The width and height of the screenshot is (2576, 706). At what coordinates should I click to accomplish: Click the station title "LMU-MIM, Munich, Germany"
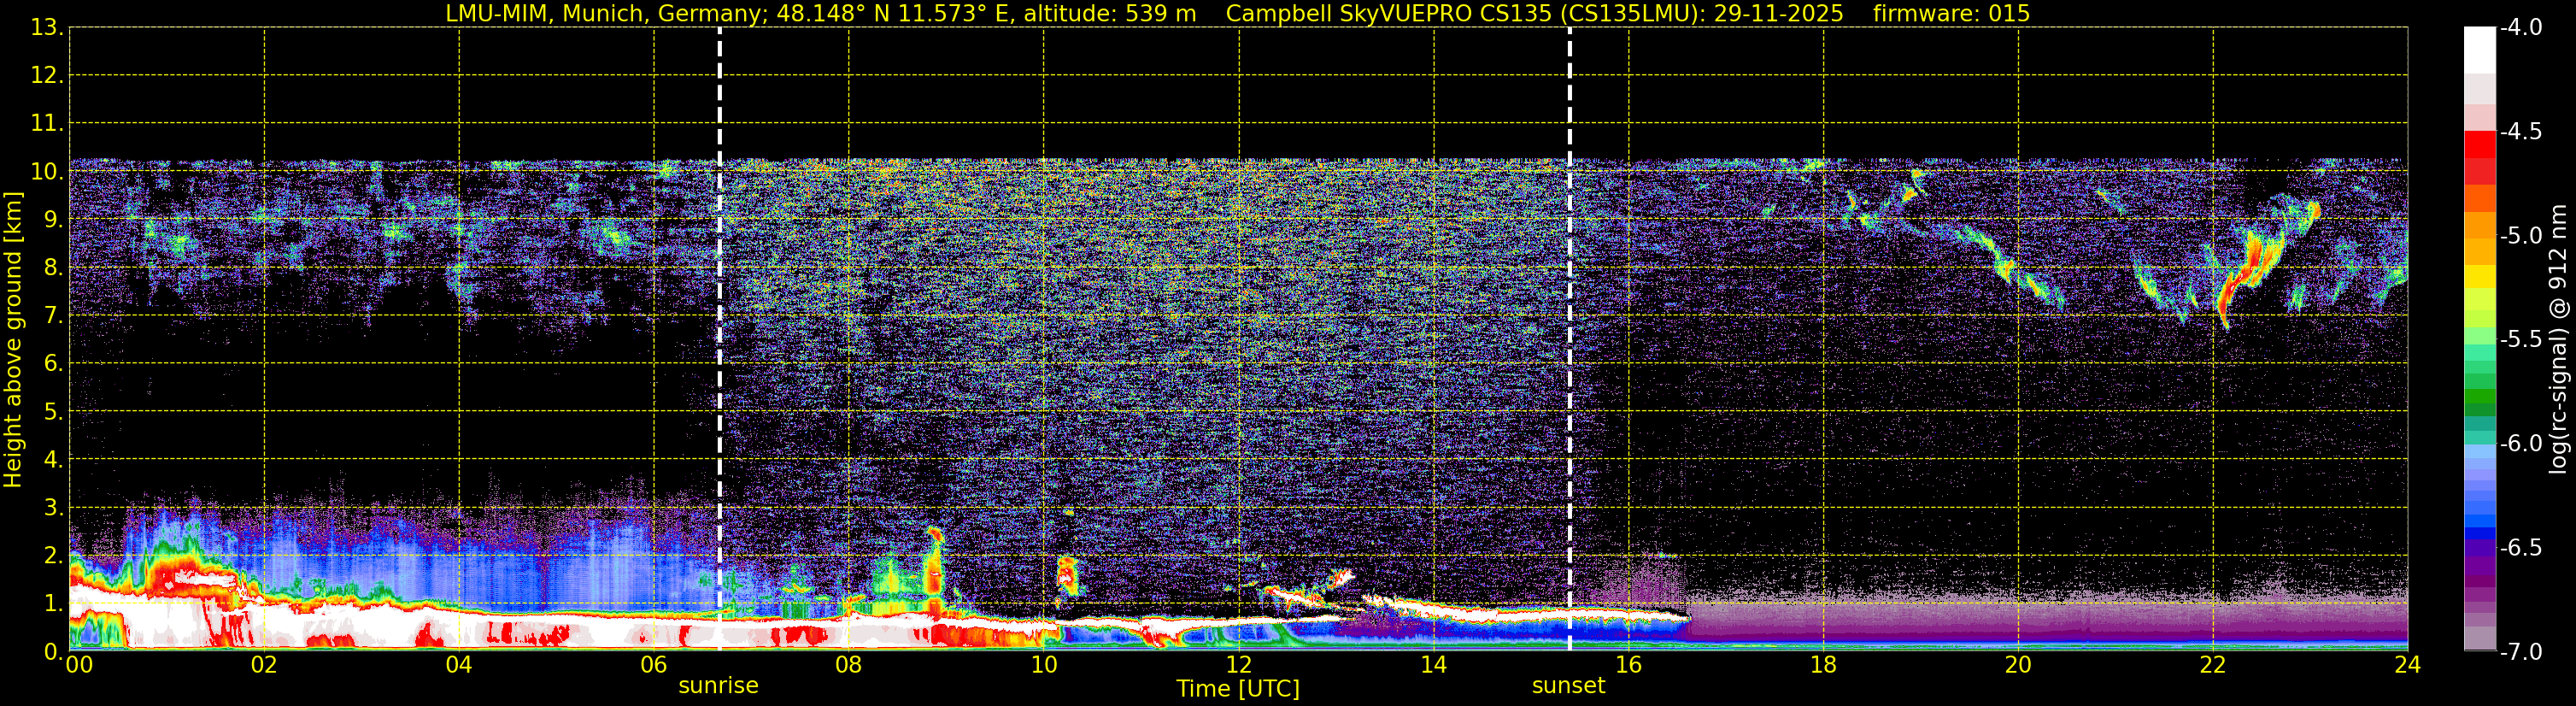coord(607,14)
